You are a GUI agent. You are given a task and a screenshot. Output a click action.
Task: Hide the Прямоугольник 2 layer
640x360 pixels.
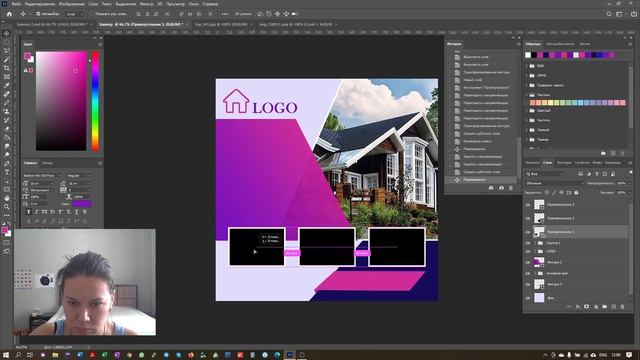528,219
